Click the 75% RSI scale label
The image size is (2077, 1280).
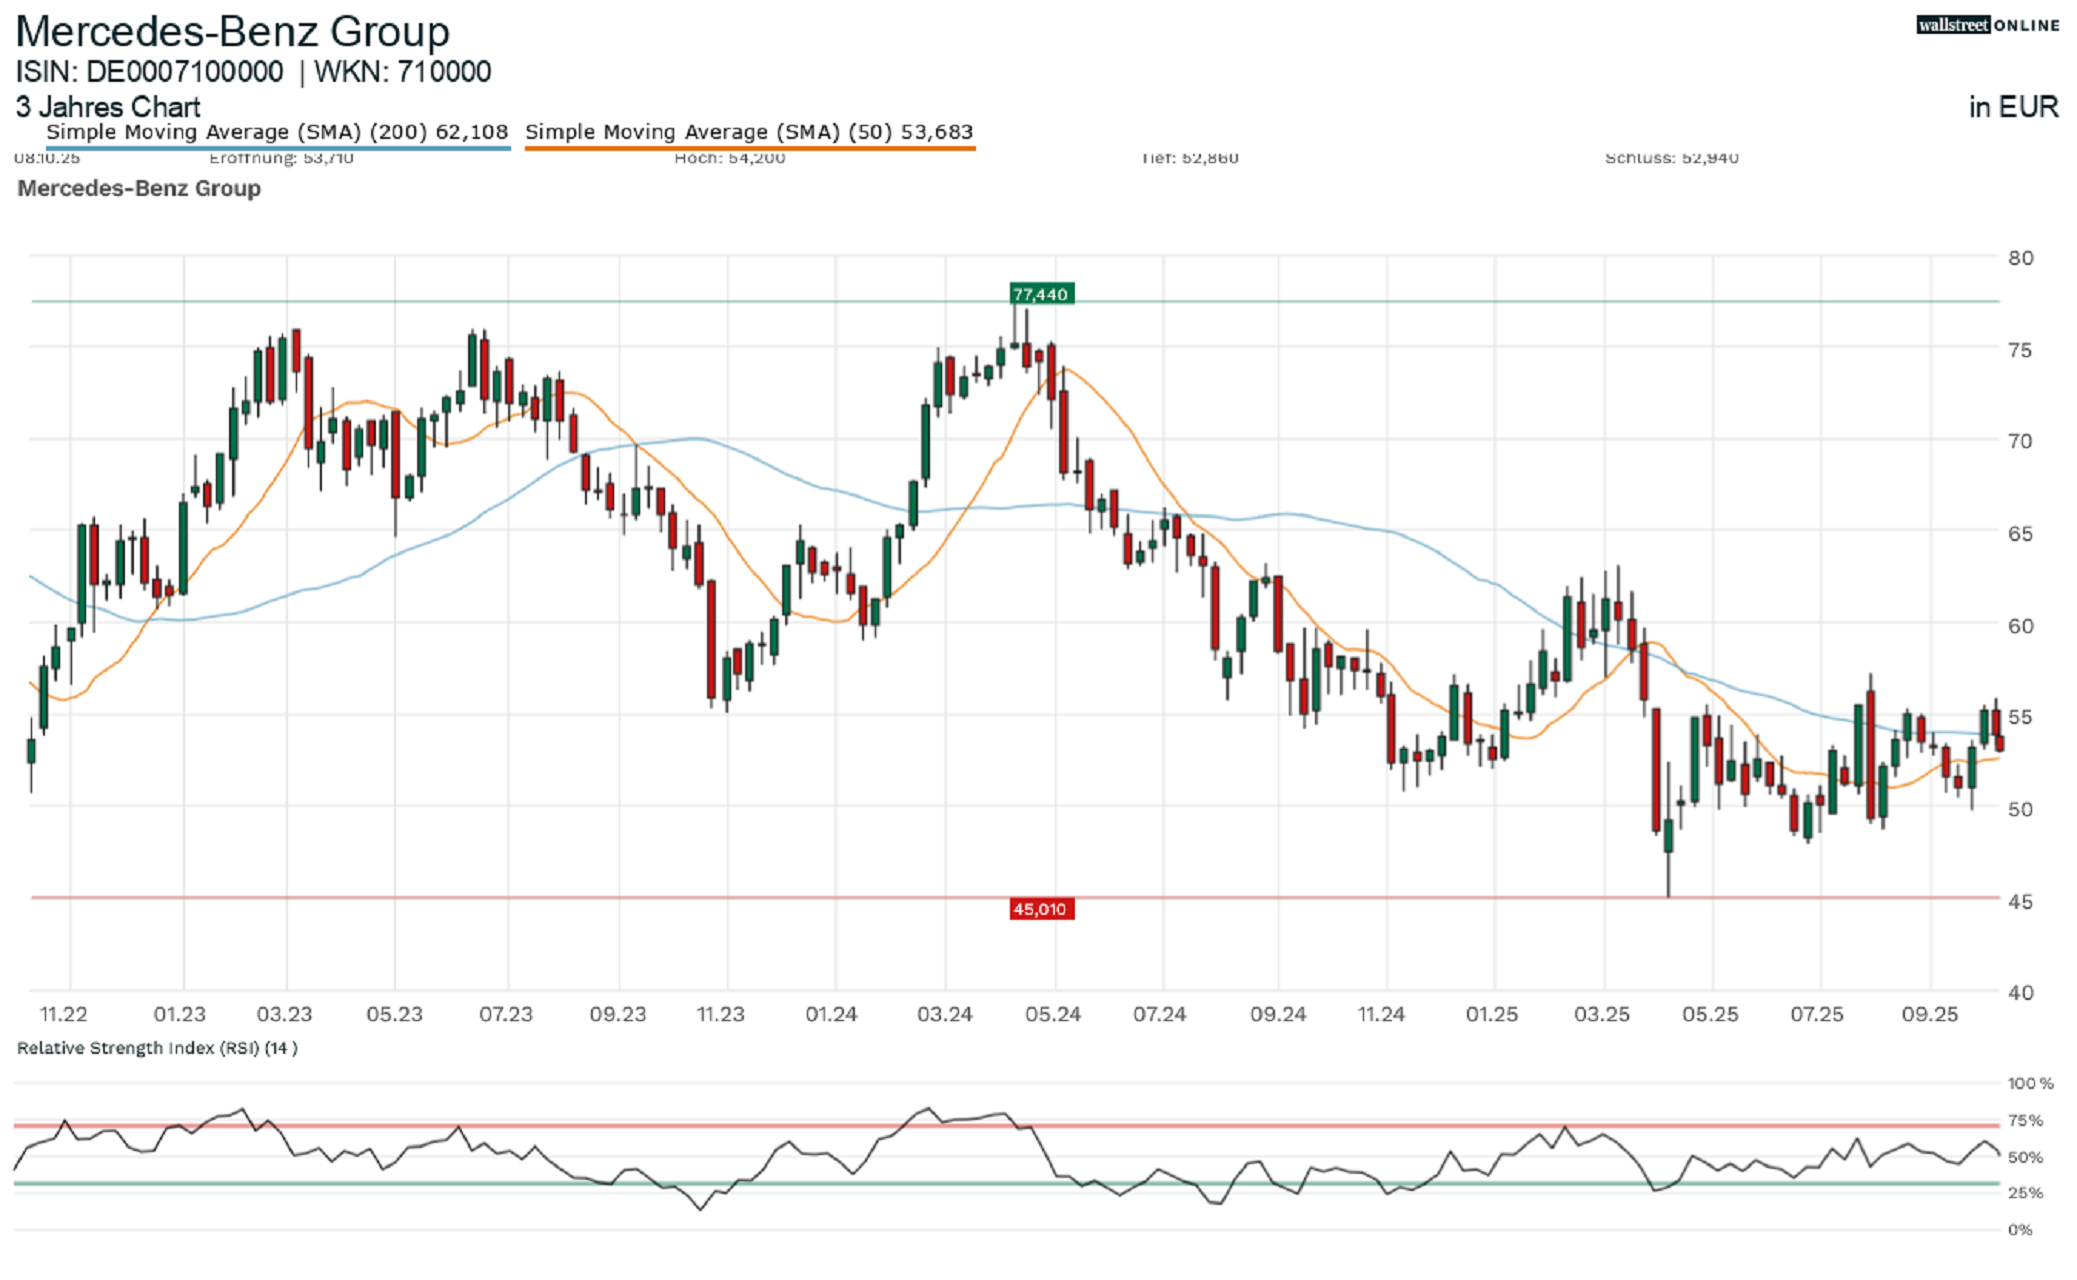pyautogui.click(x=2025, y=1121)
